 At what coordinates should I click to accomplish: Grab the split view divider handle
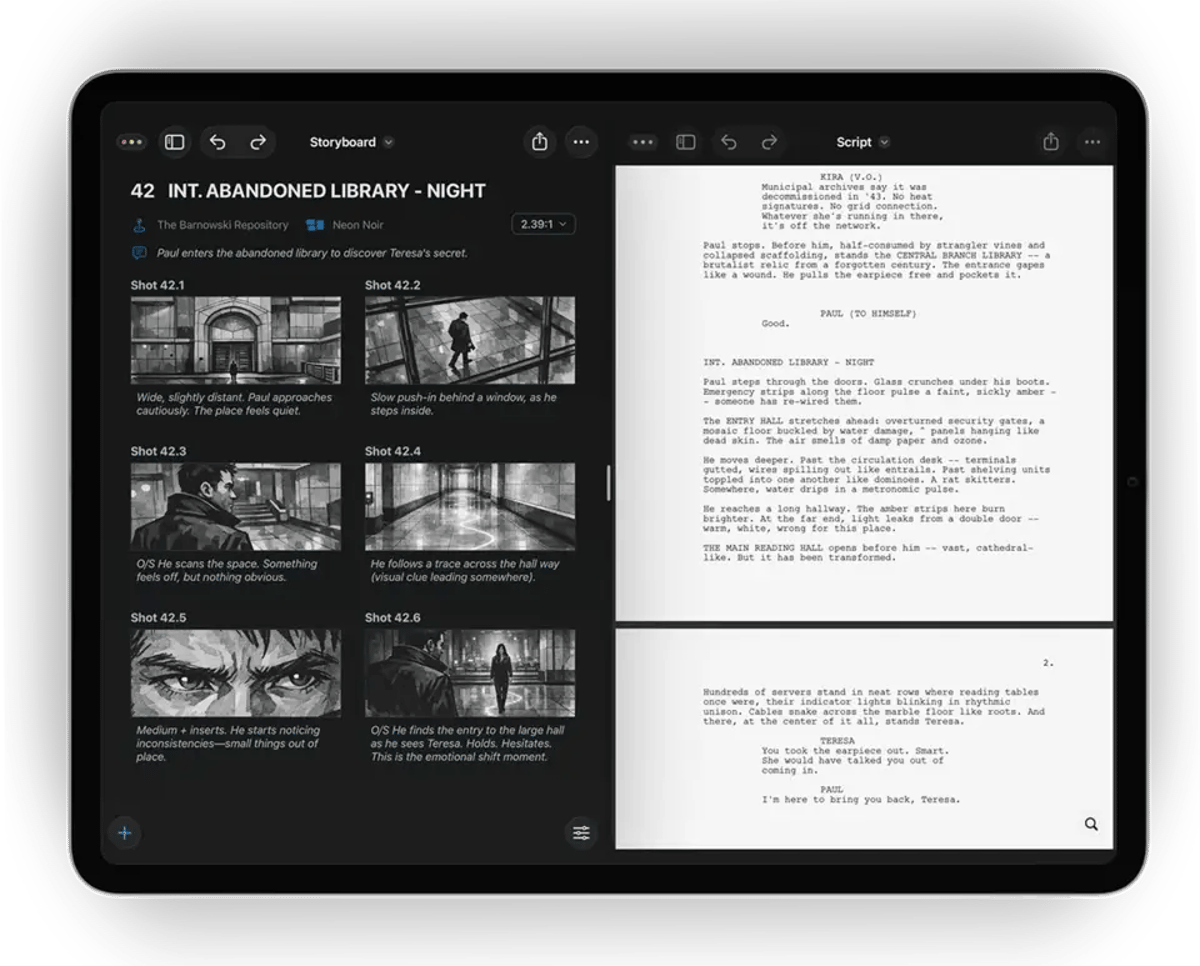coord(608,483)
